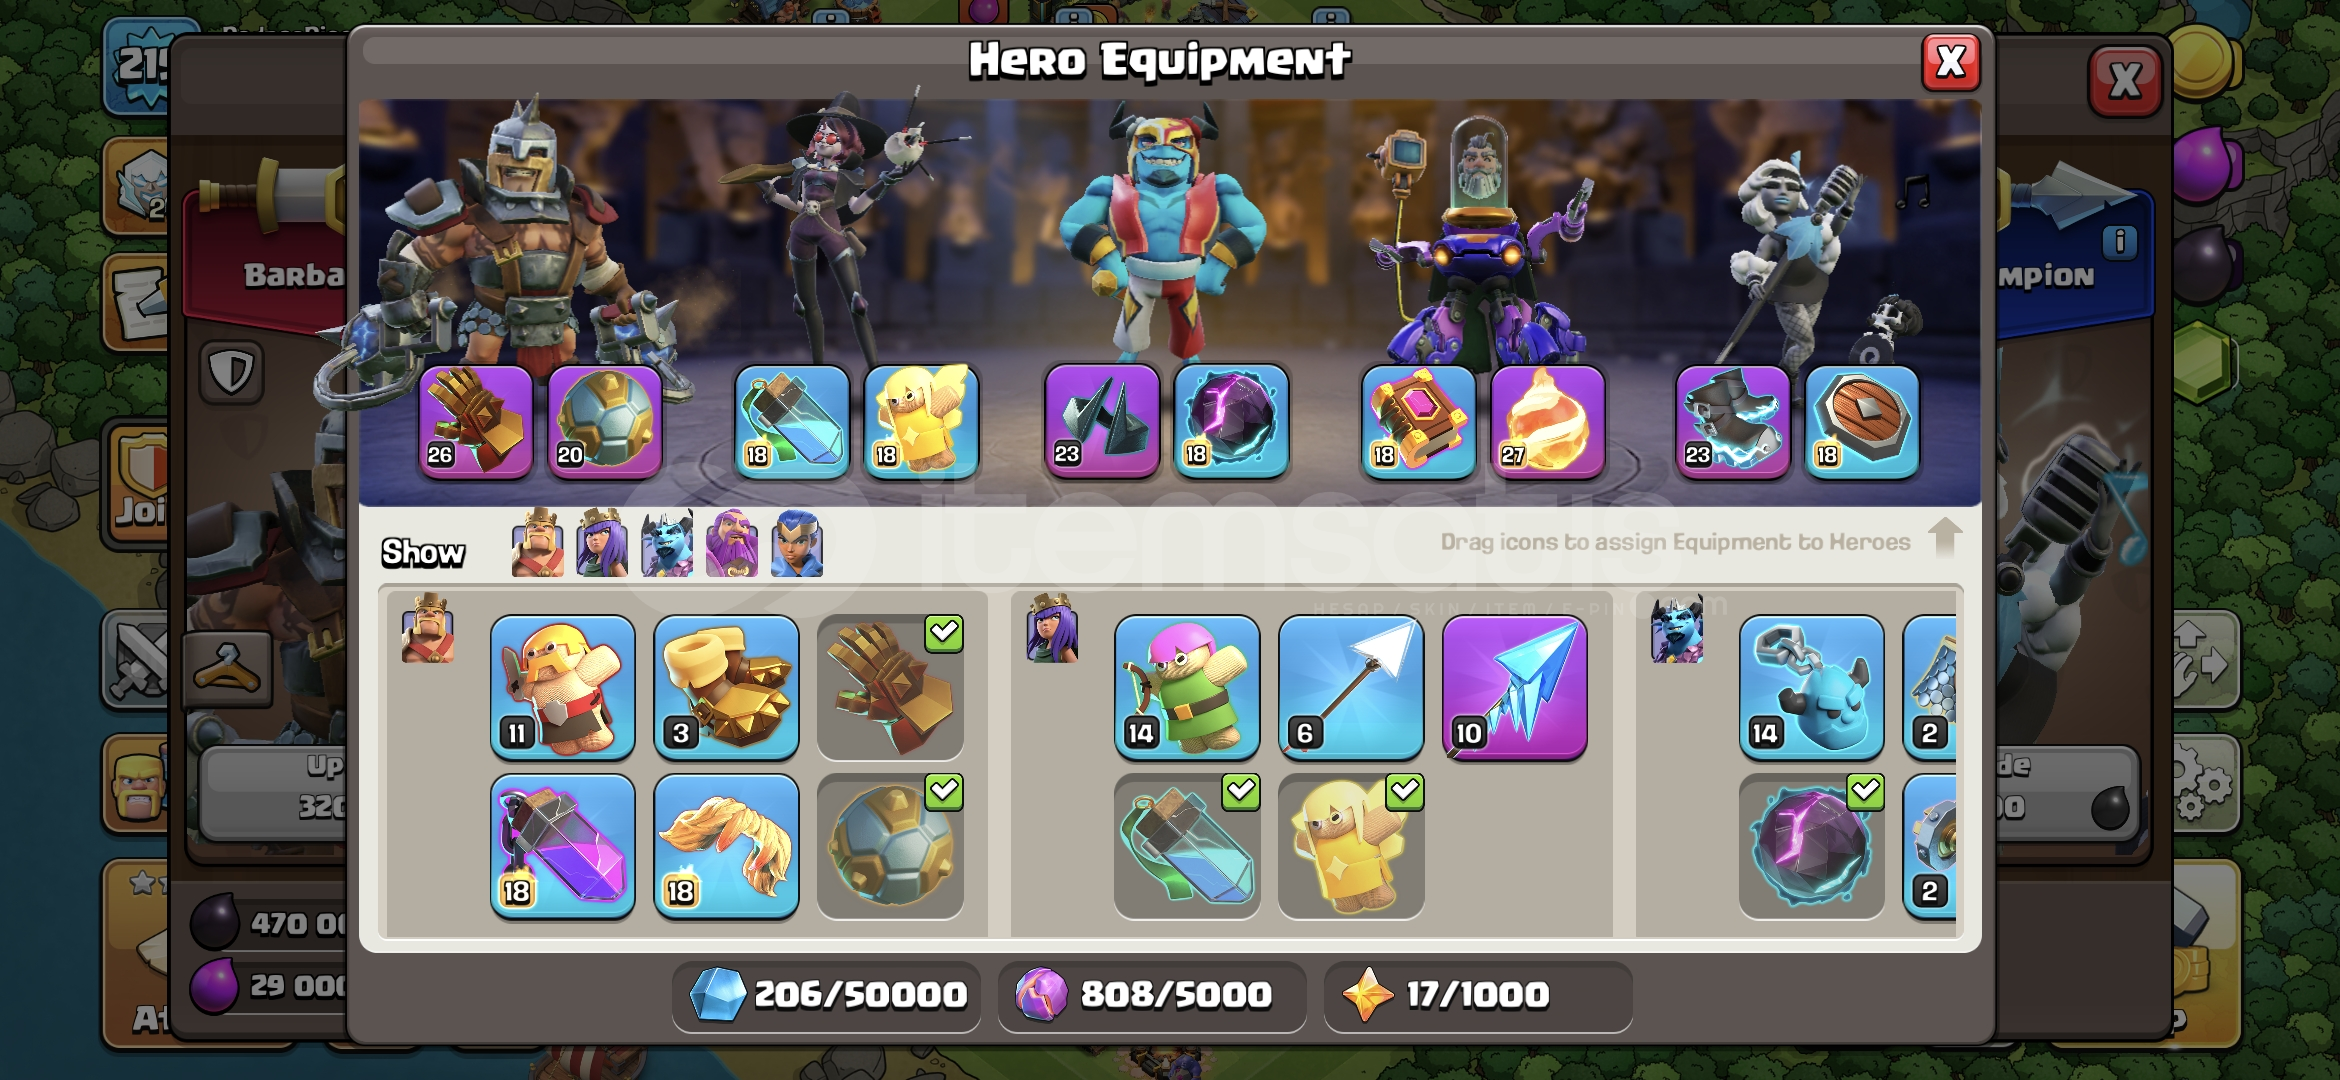
Task: Select the level 14 Henchmen Puppet equipment
Action: pos(1811,687)
